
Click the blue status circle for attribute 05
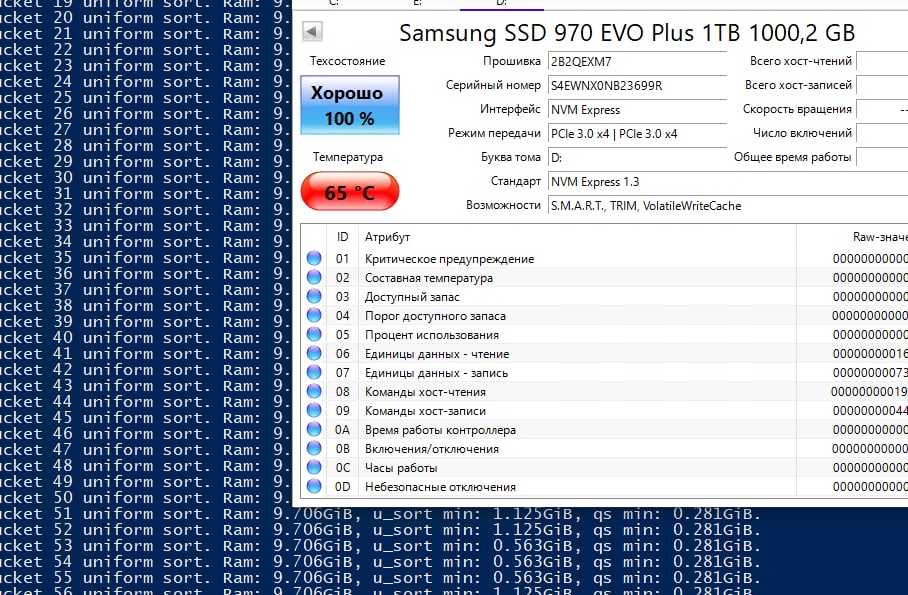[x=314, y=334]
